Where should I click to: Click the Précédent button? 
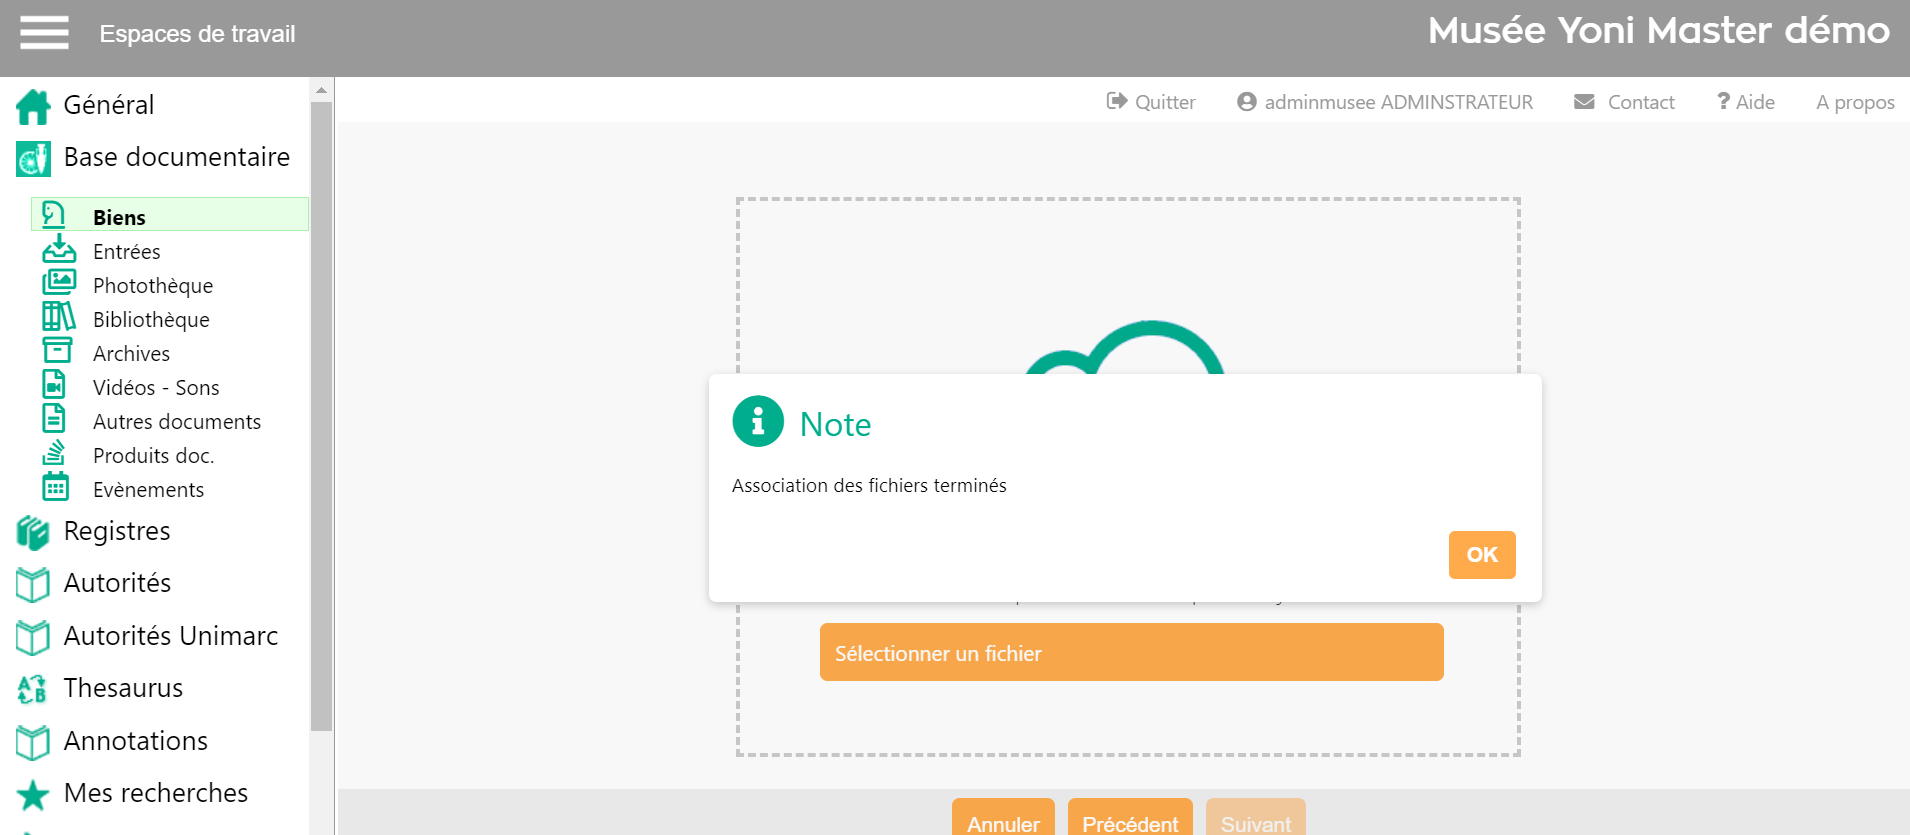coord(1130,821)
